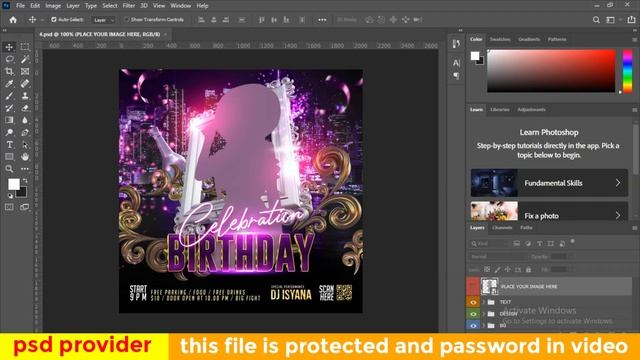Open the Color panel options menu

click(635, 40)
